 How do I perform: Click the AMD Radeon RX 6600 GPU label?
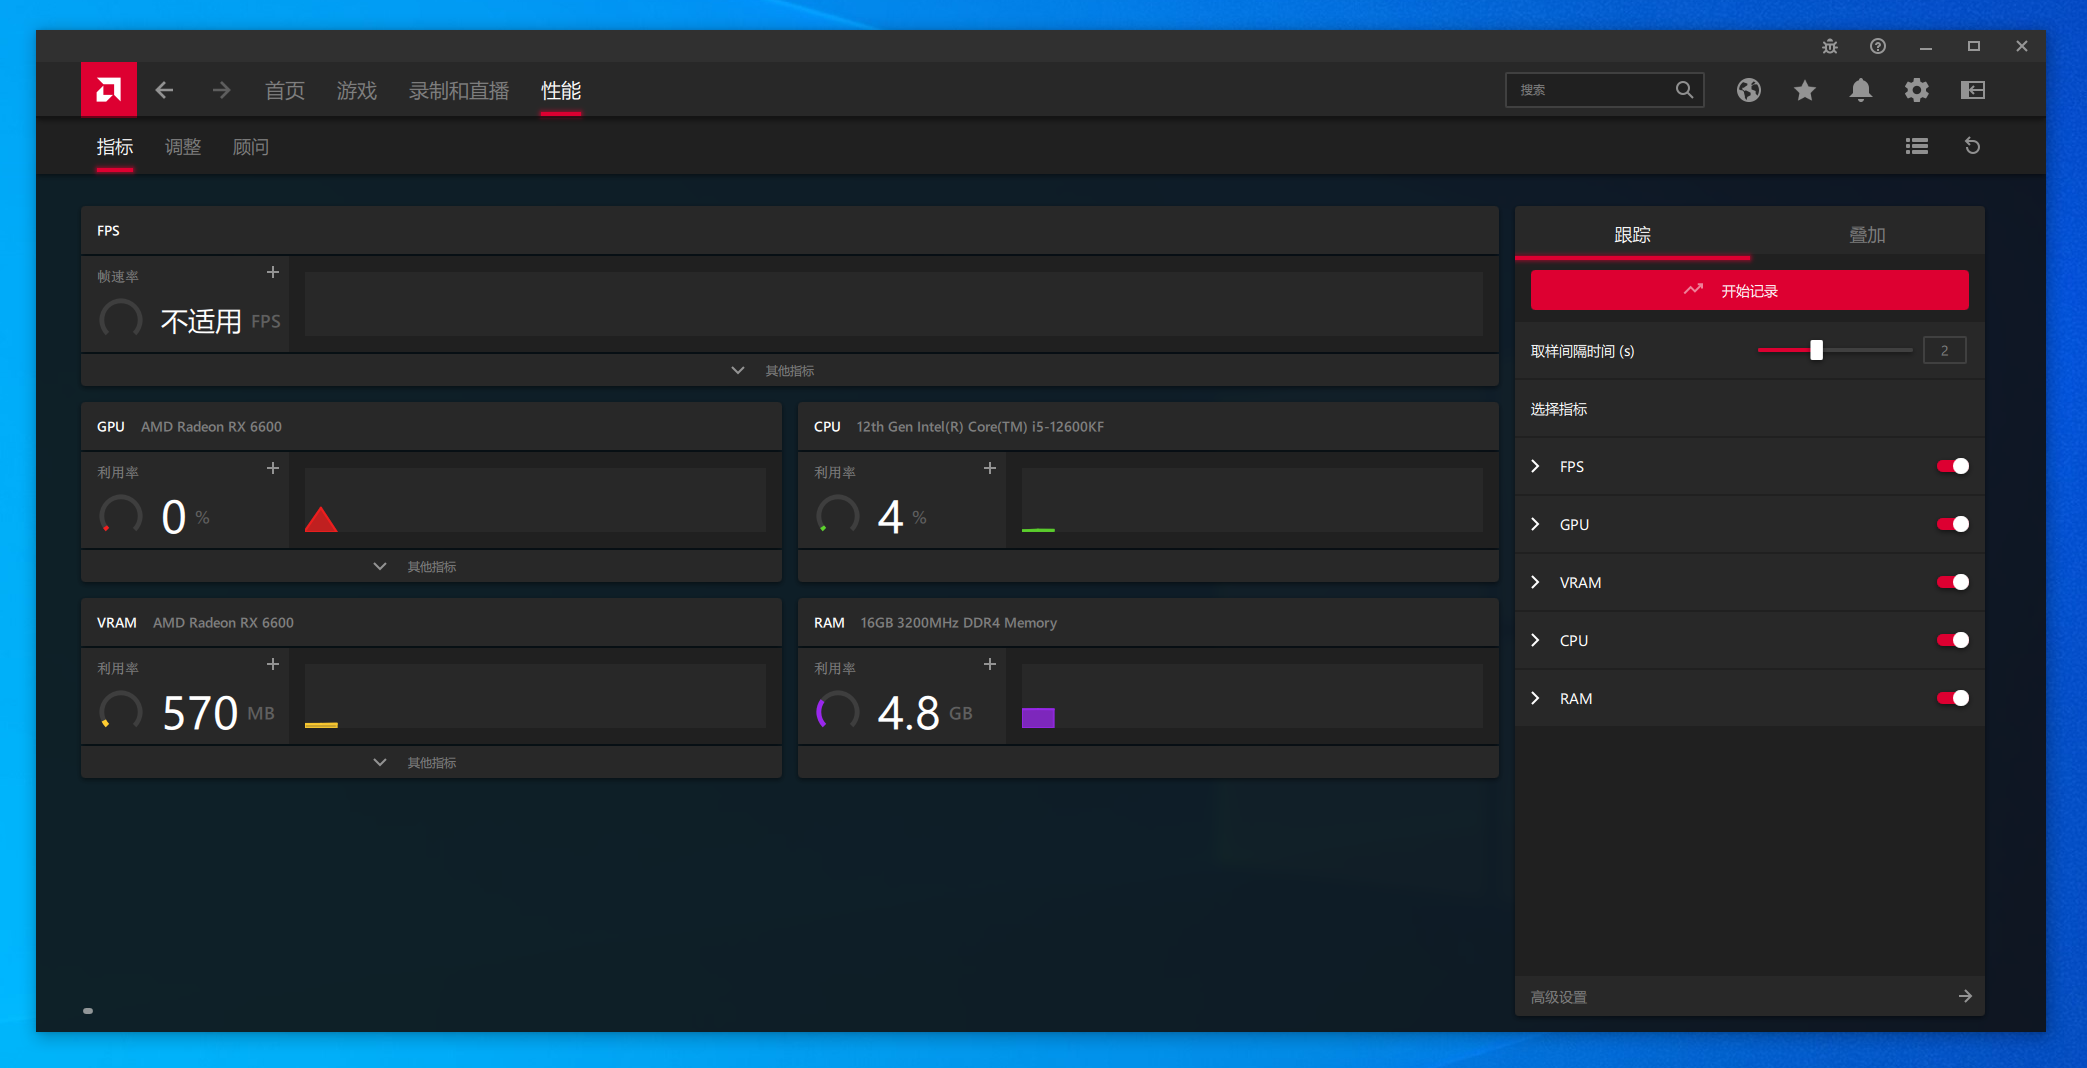point(211,427)
